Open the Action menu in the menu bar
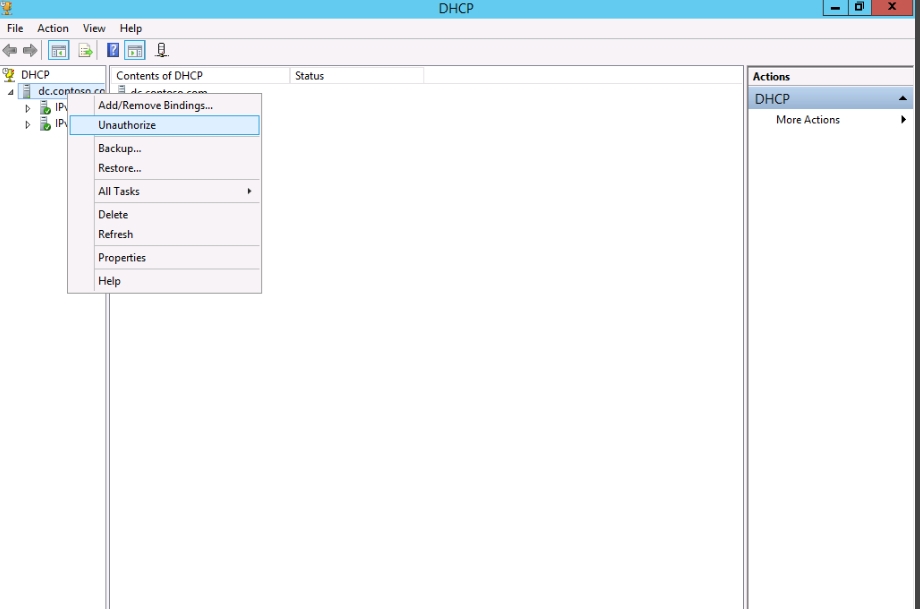 click(53, 28)
